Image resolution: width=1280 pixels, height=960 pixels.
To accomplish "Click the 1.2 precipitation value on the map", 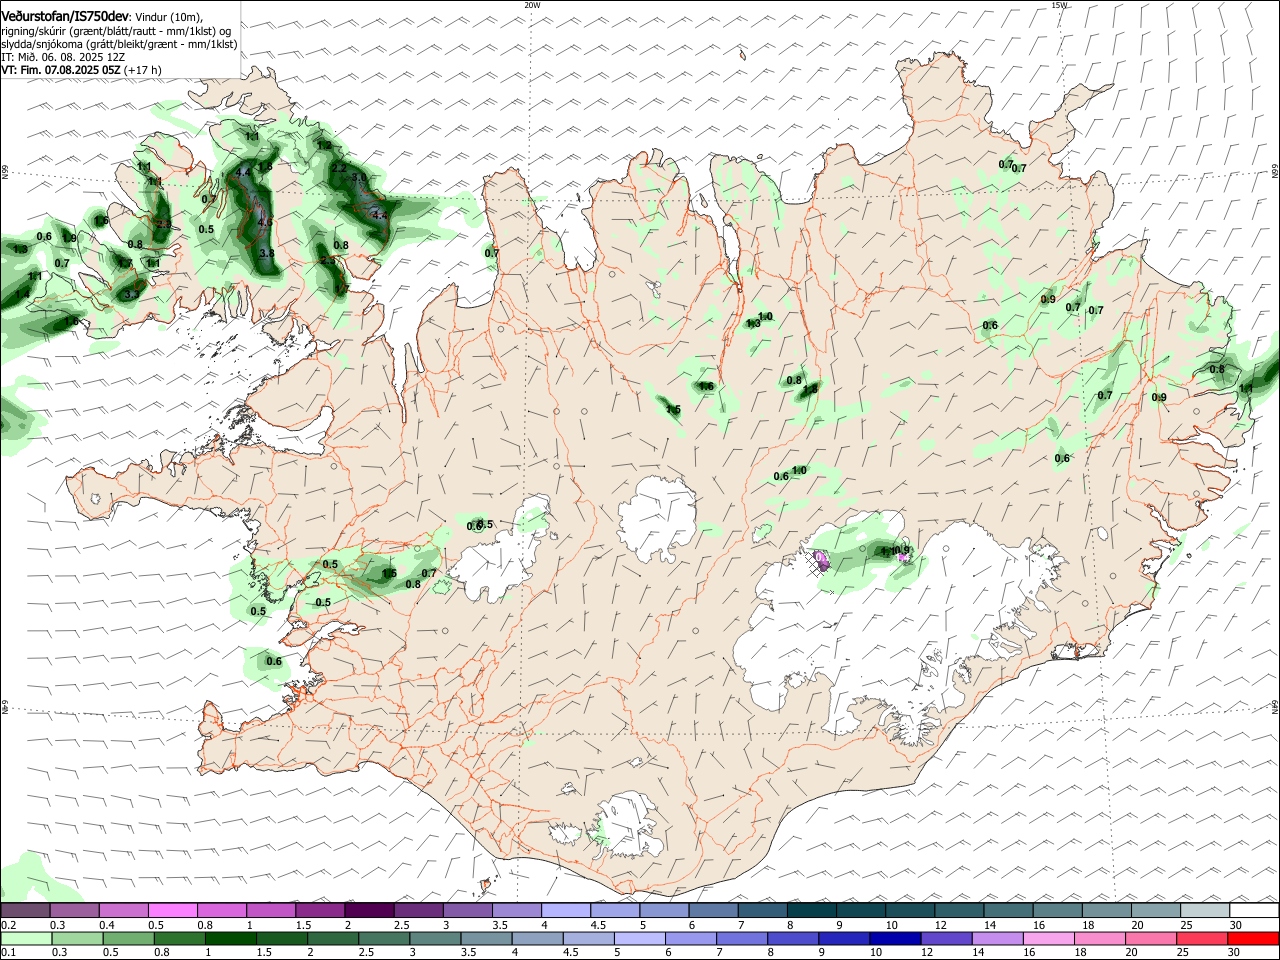I will pos(323,145).
